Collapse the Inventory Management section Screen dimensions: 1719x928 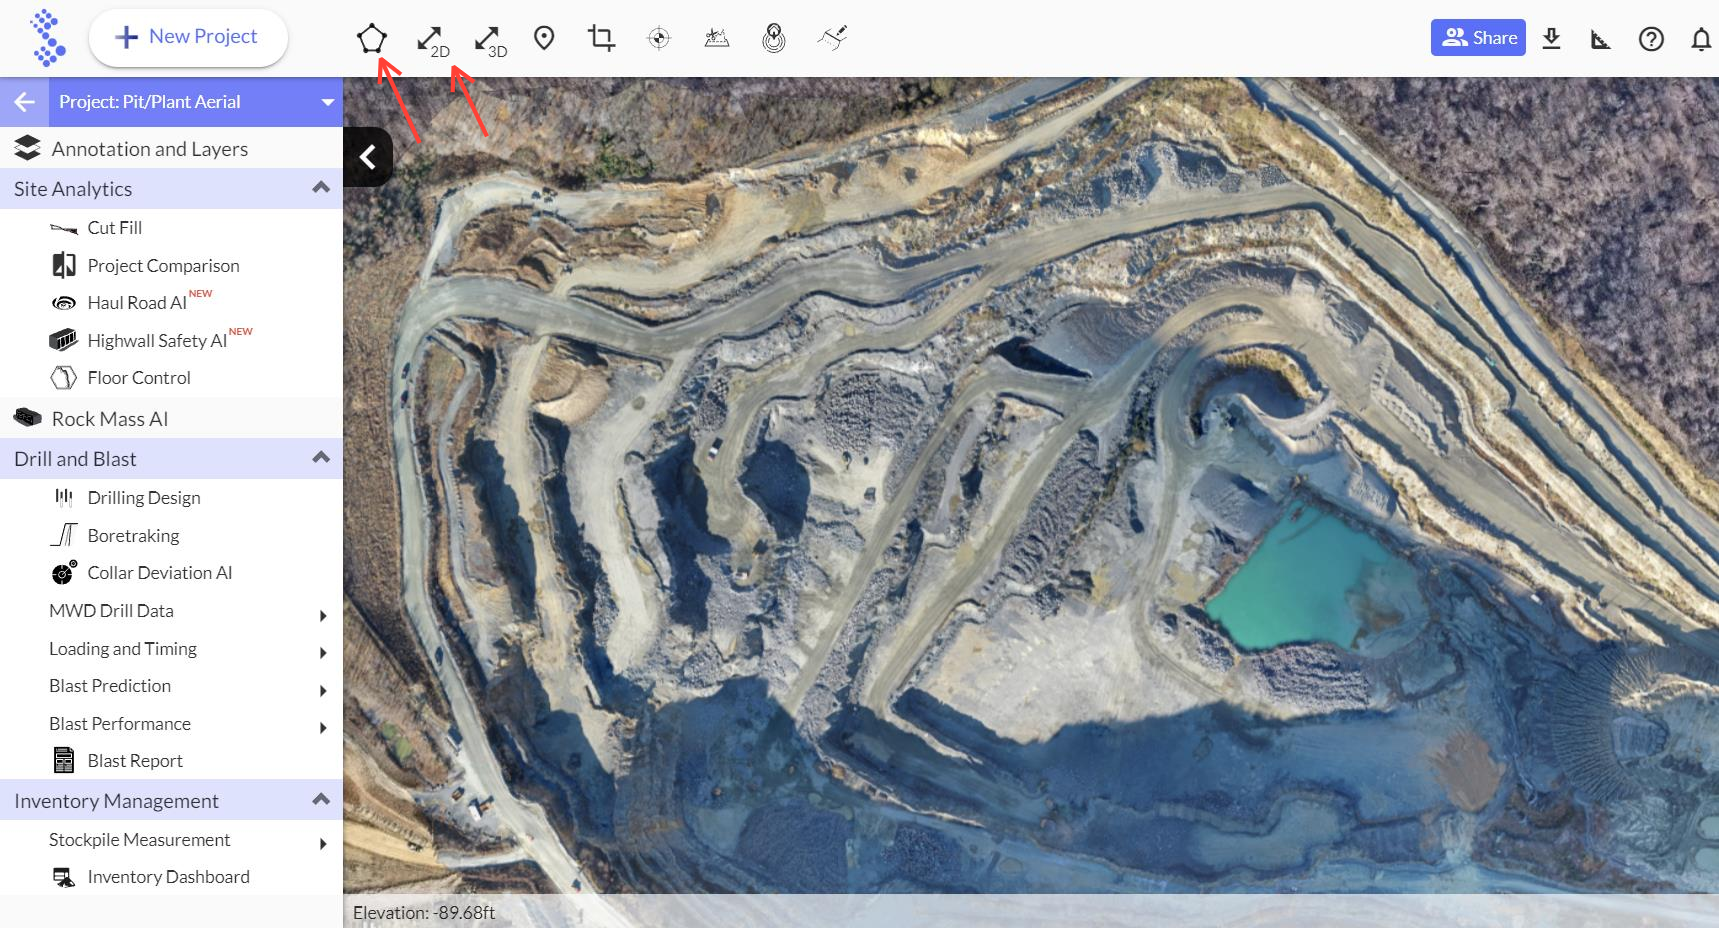tap(321, 799)
